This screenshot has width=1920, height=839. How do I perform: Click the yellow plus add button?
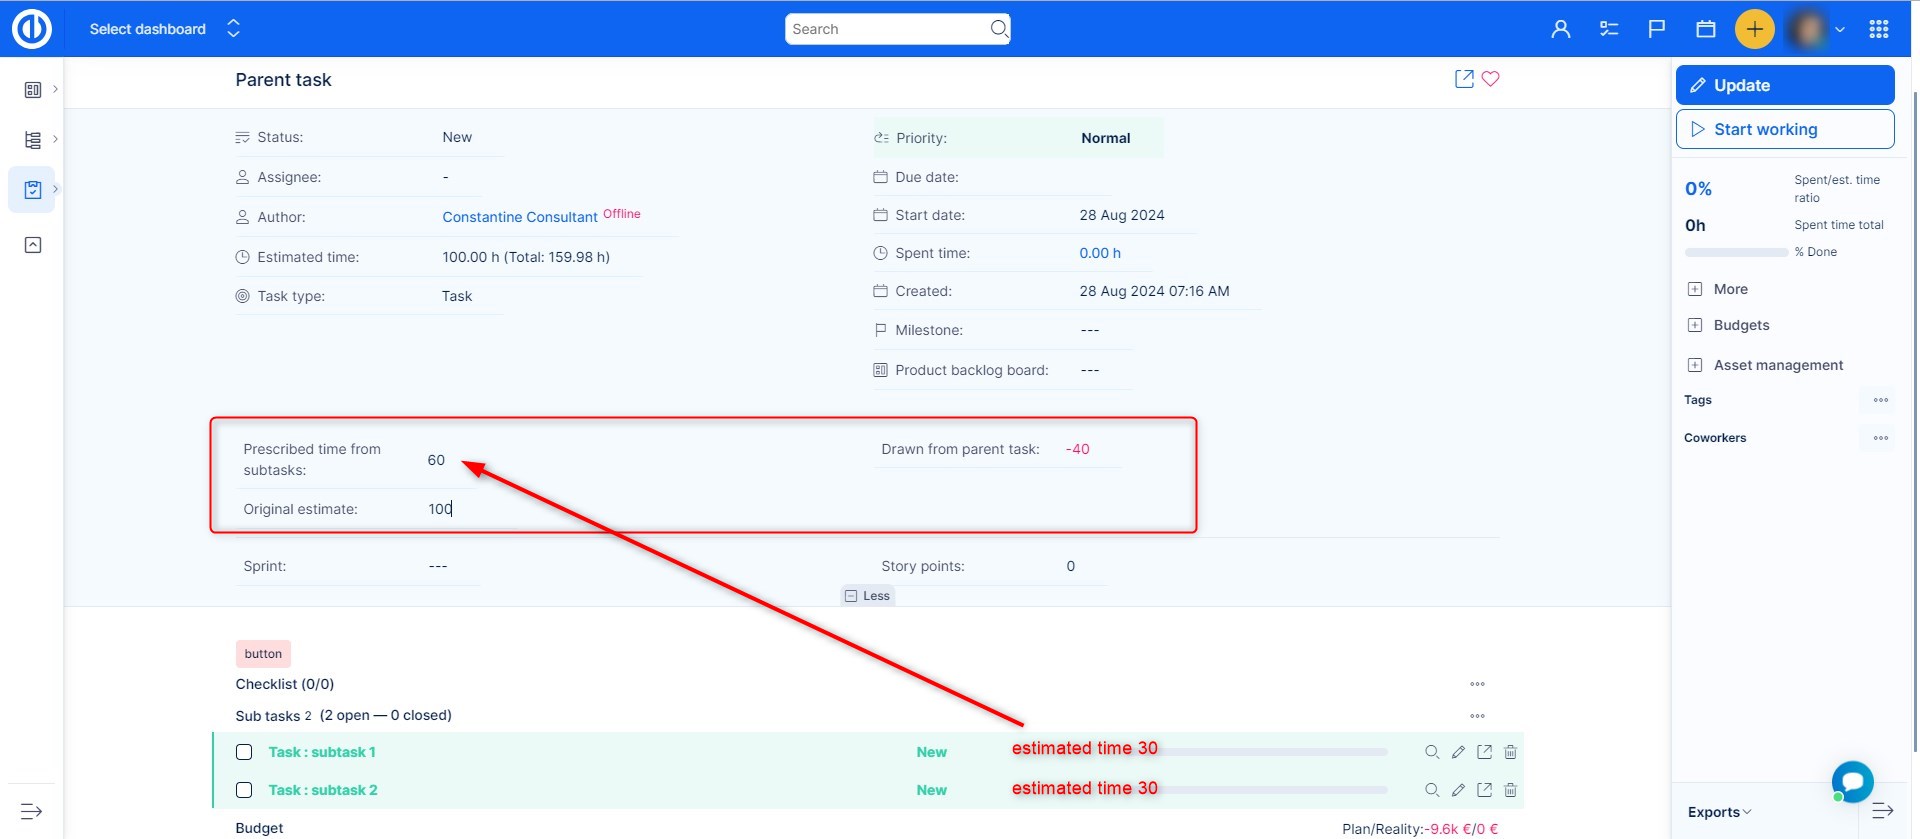tap(1754, 29)
